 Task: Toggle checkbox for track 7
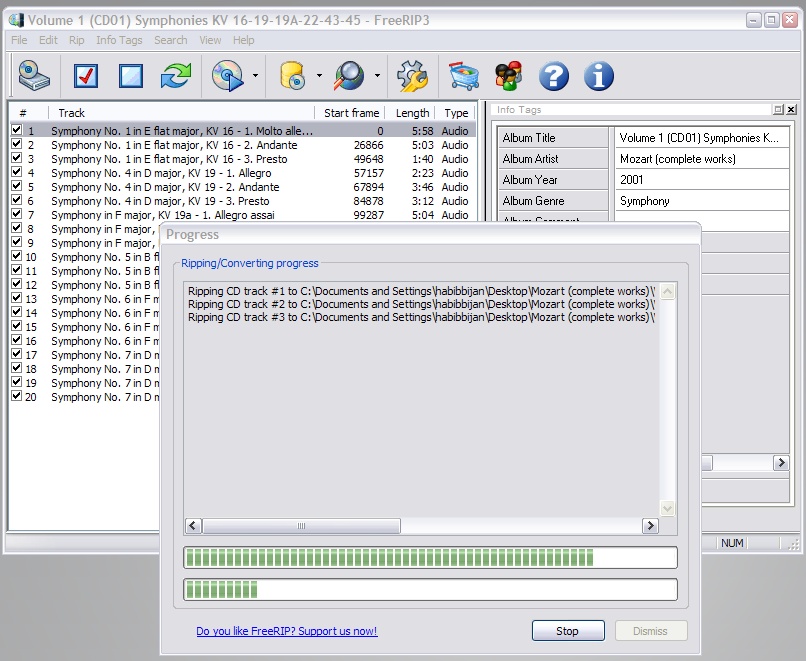point(16,213)
